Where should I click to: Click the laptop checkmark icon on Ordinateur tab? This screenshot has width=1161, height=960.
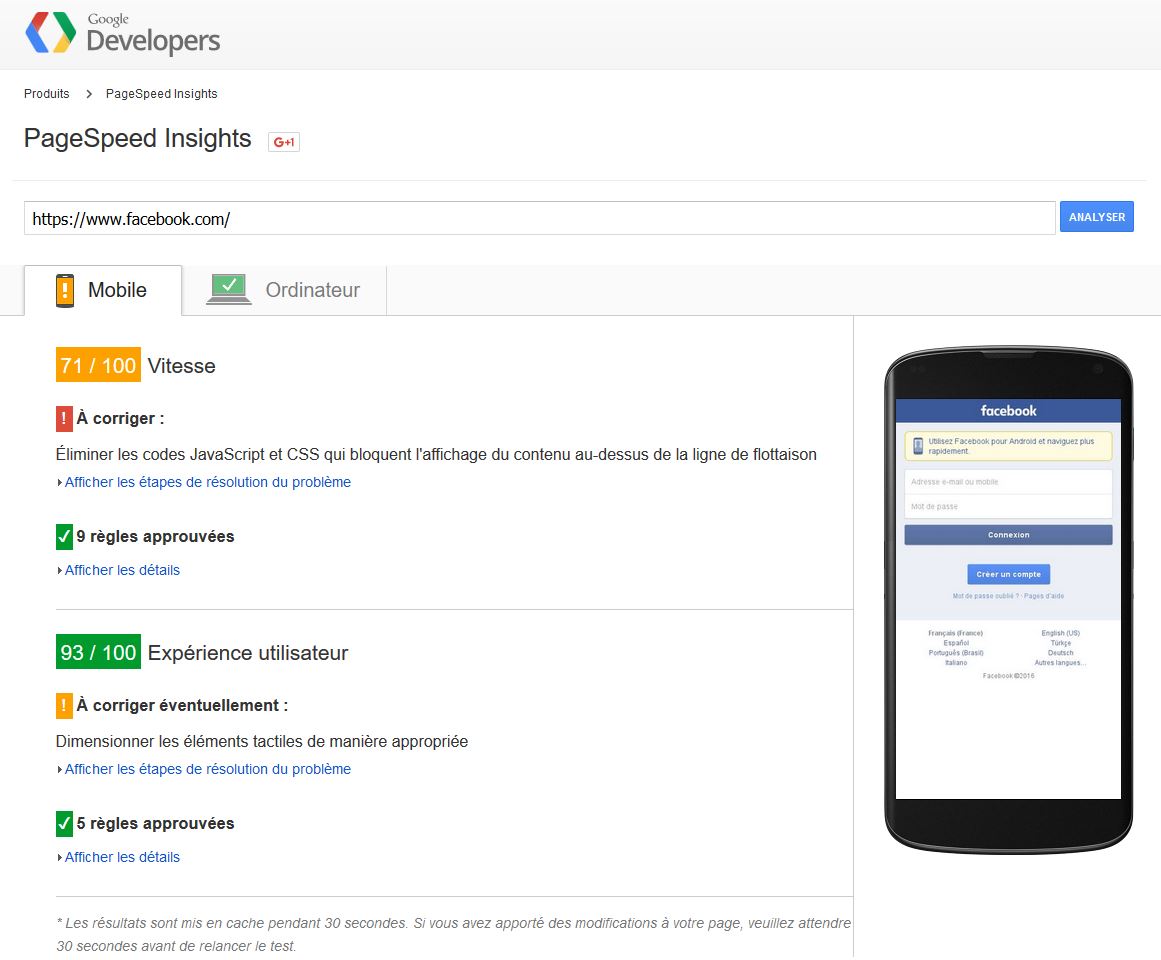229,289
